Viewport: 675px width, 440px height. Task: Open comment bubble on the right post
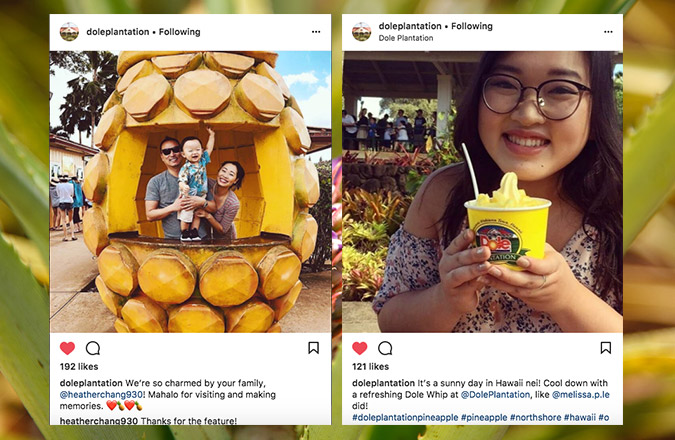(x=385, y=348)
